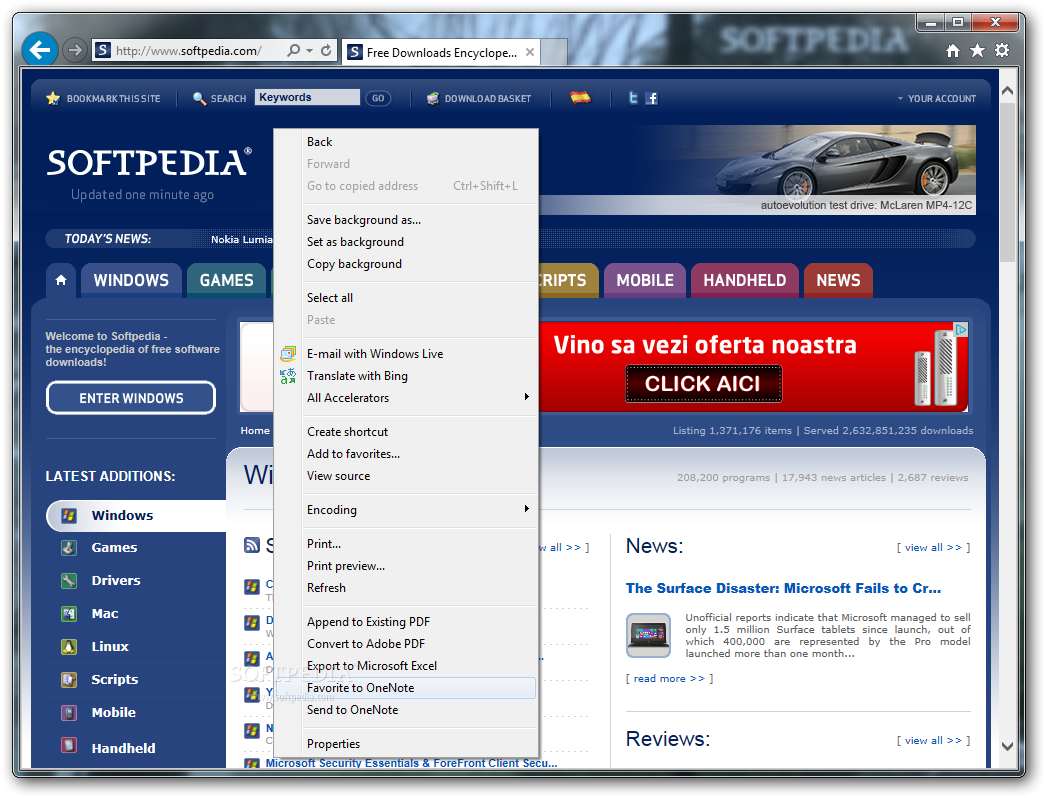The image size is (1046, 798).
Task: Close the Free Downloads Encyclopedia tab
Action: [x=530, y=52]
